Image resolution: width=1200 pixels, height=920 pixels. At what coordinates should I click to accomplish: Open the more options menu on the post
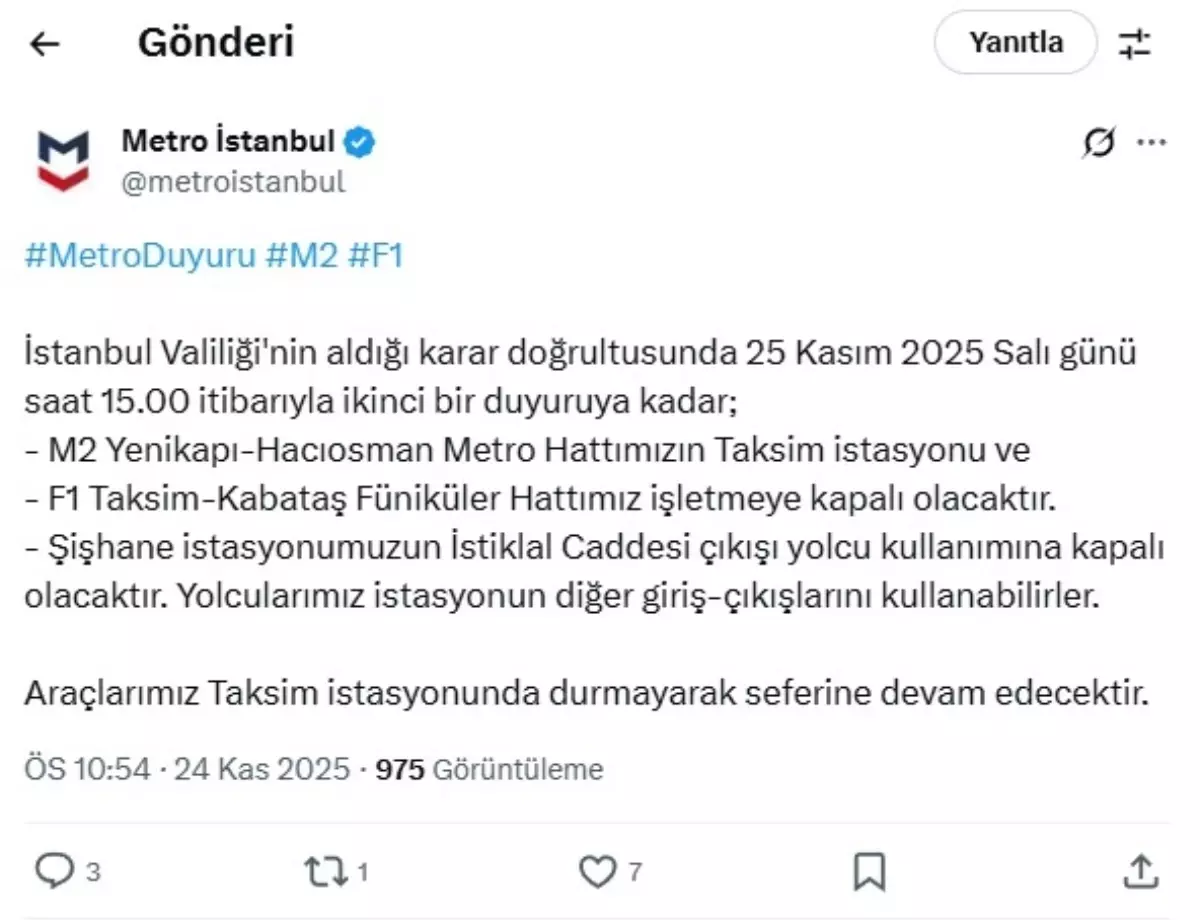[x=1152, y=142]
